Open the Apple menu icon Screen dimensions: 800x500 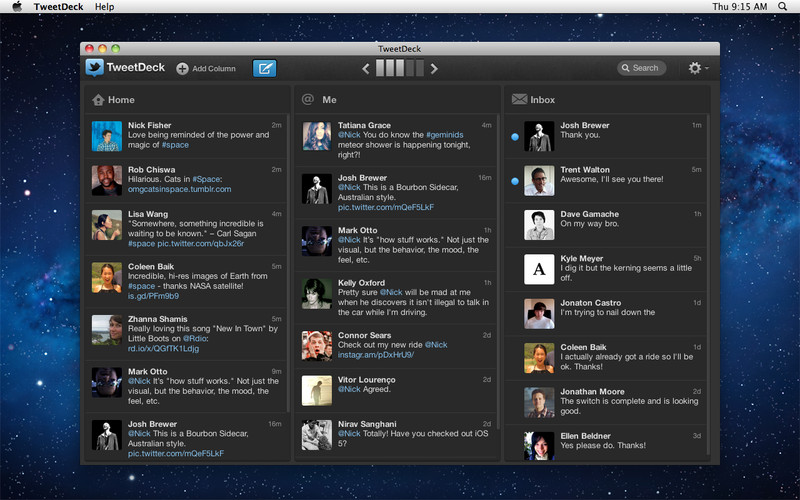[x=17, y=7]
